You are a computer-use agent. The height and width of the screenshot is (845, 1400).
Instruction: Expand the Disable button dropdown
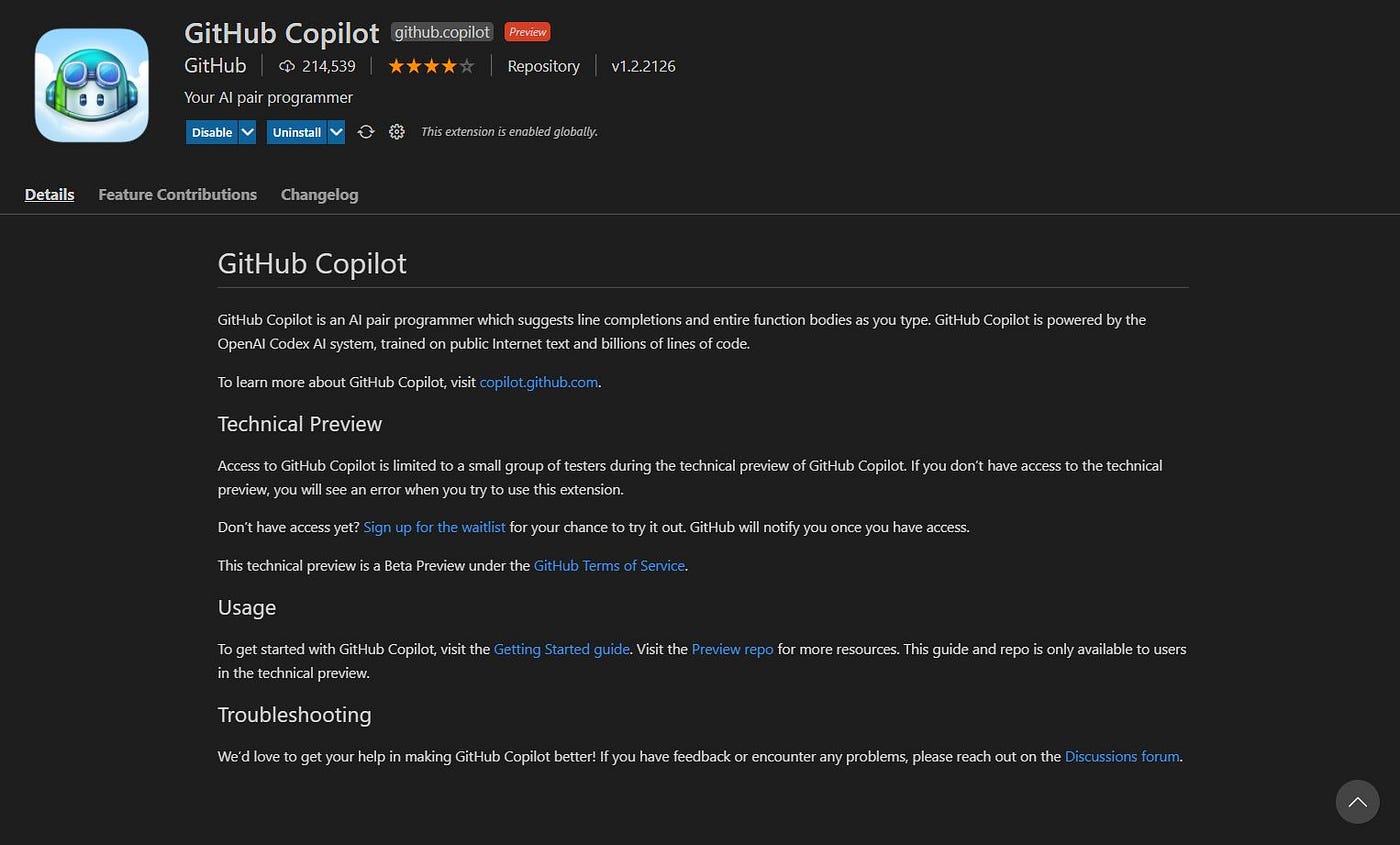(247, 131)
